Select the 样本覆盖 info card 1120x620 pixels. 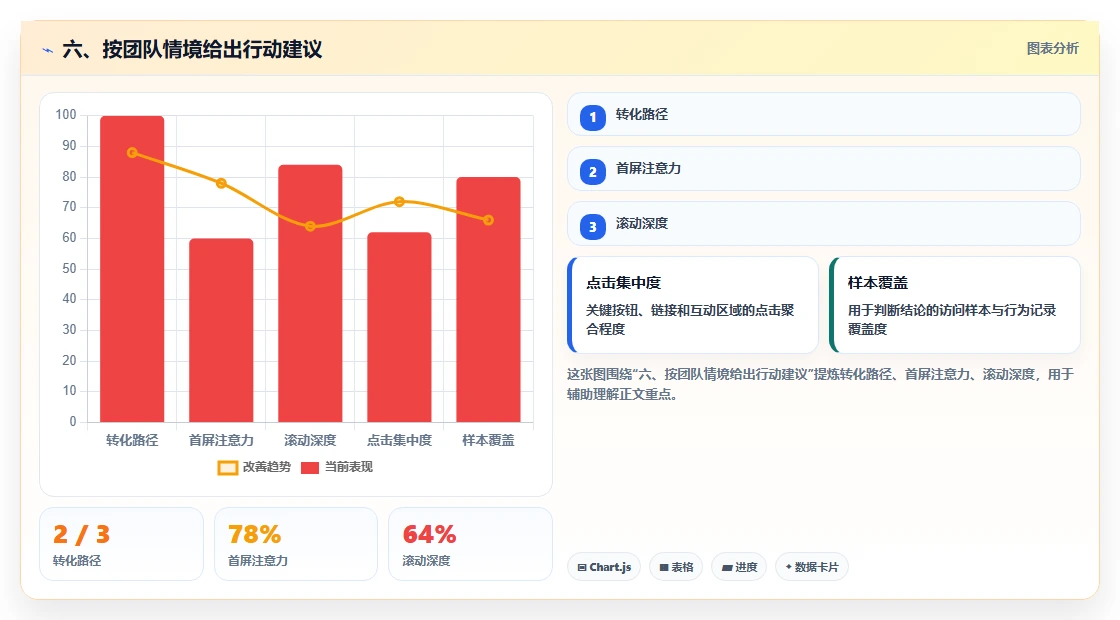[955, 305]
